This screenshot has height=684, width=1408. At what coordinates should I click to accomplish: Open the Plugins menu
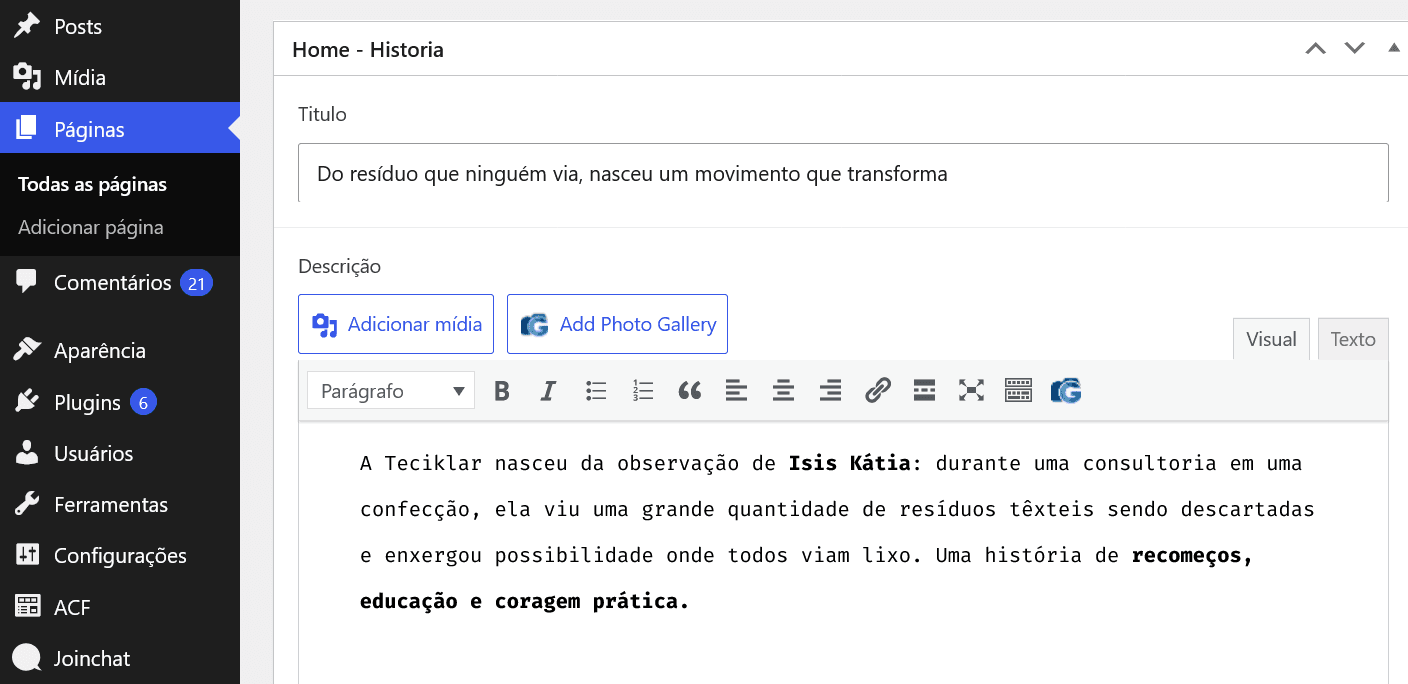120,403
